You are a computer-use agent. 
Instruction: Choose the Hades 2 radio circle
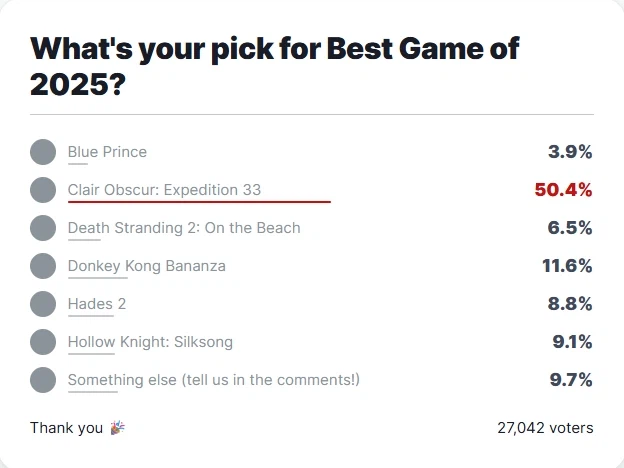coord(43,304)
